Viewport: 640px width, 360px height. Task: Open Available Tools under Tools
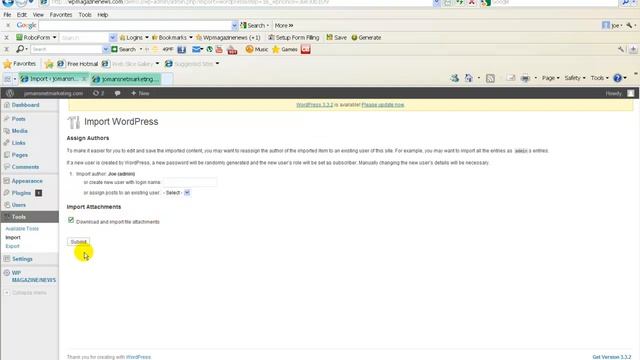point(22,229)
